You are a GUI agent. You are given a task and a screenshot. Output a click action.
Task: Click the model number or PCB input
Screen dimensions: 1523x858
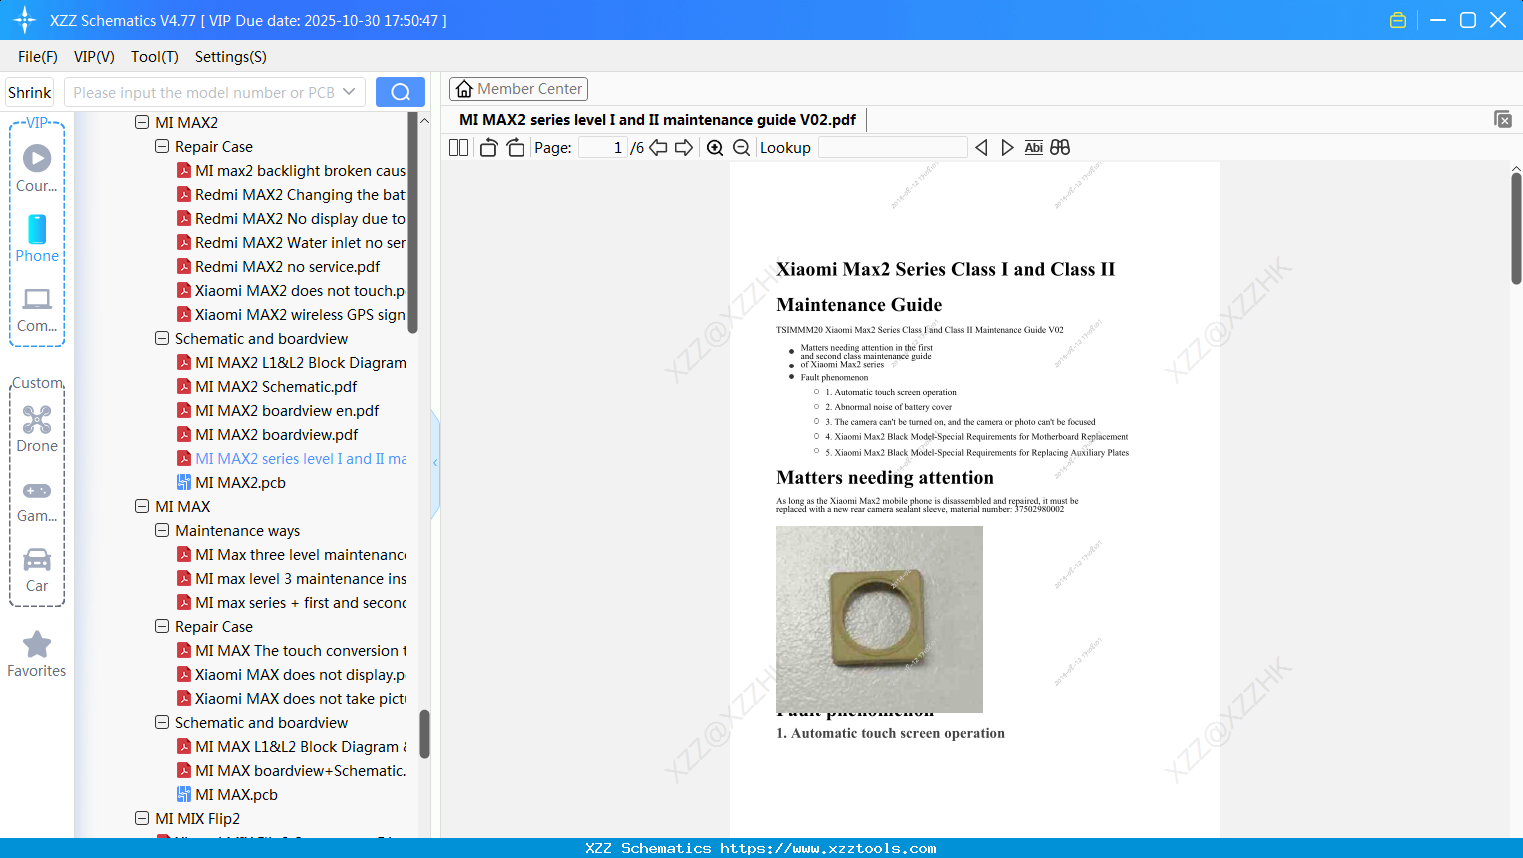point(204,92)
